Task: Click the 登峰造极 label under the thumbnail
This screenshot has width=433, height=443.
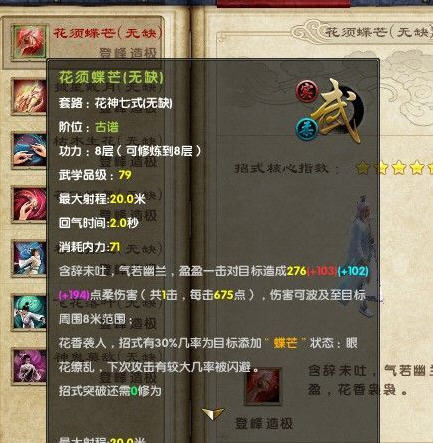Action: tap(264, 423)
